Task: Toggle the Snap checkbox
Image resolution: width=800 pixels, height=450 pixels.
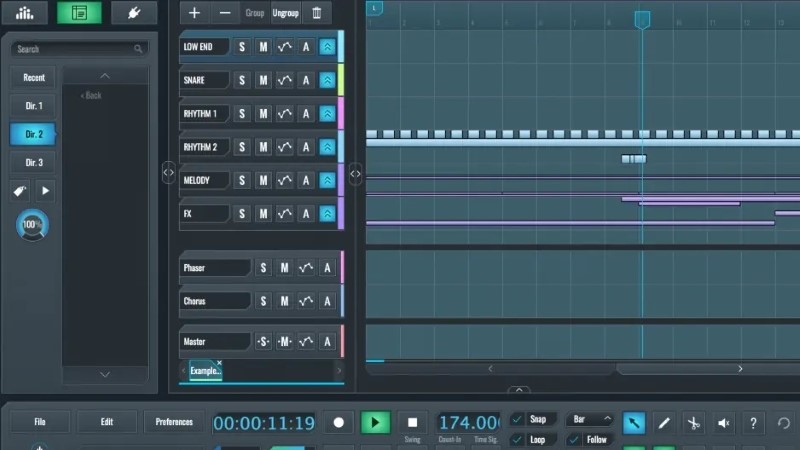Action: (517, 419)
